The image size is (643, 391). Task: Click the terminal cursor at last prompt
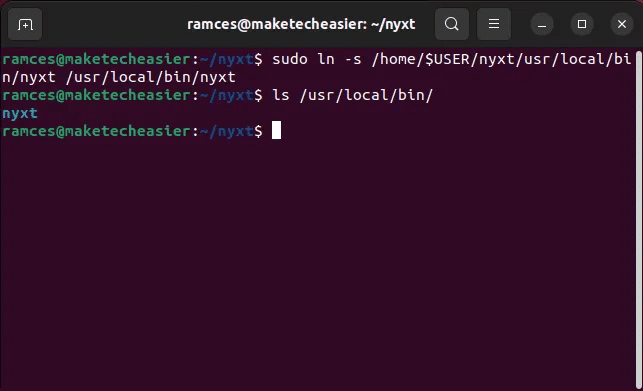tap(276, 130)
